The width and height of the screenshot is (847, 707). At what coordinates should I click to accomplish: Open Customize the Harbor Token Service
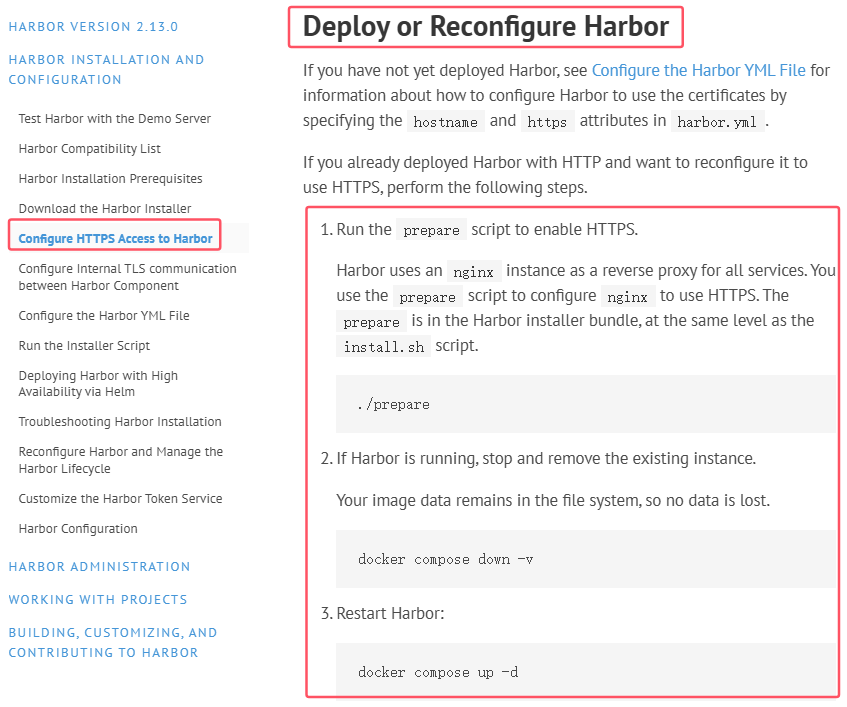pyautogui.click(x=120, y=499)
